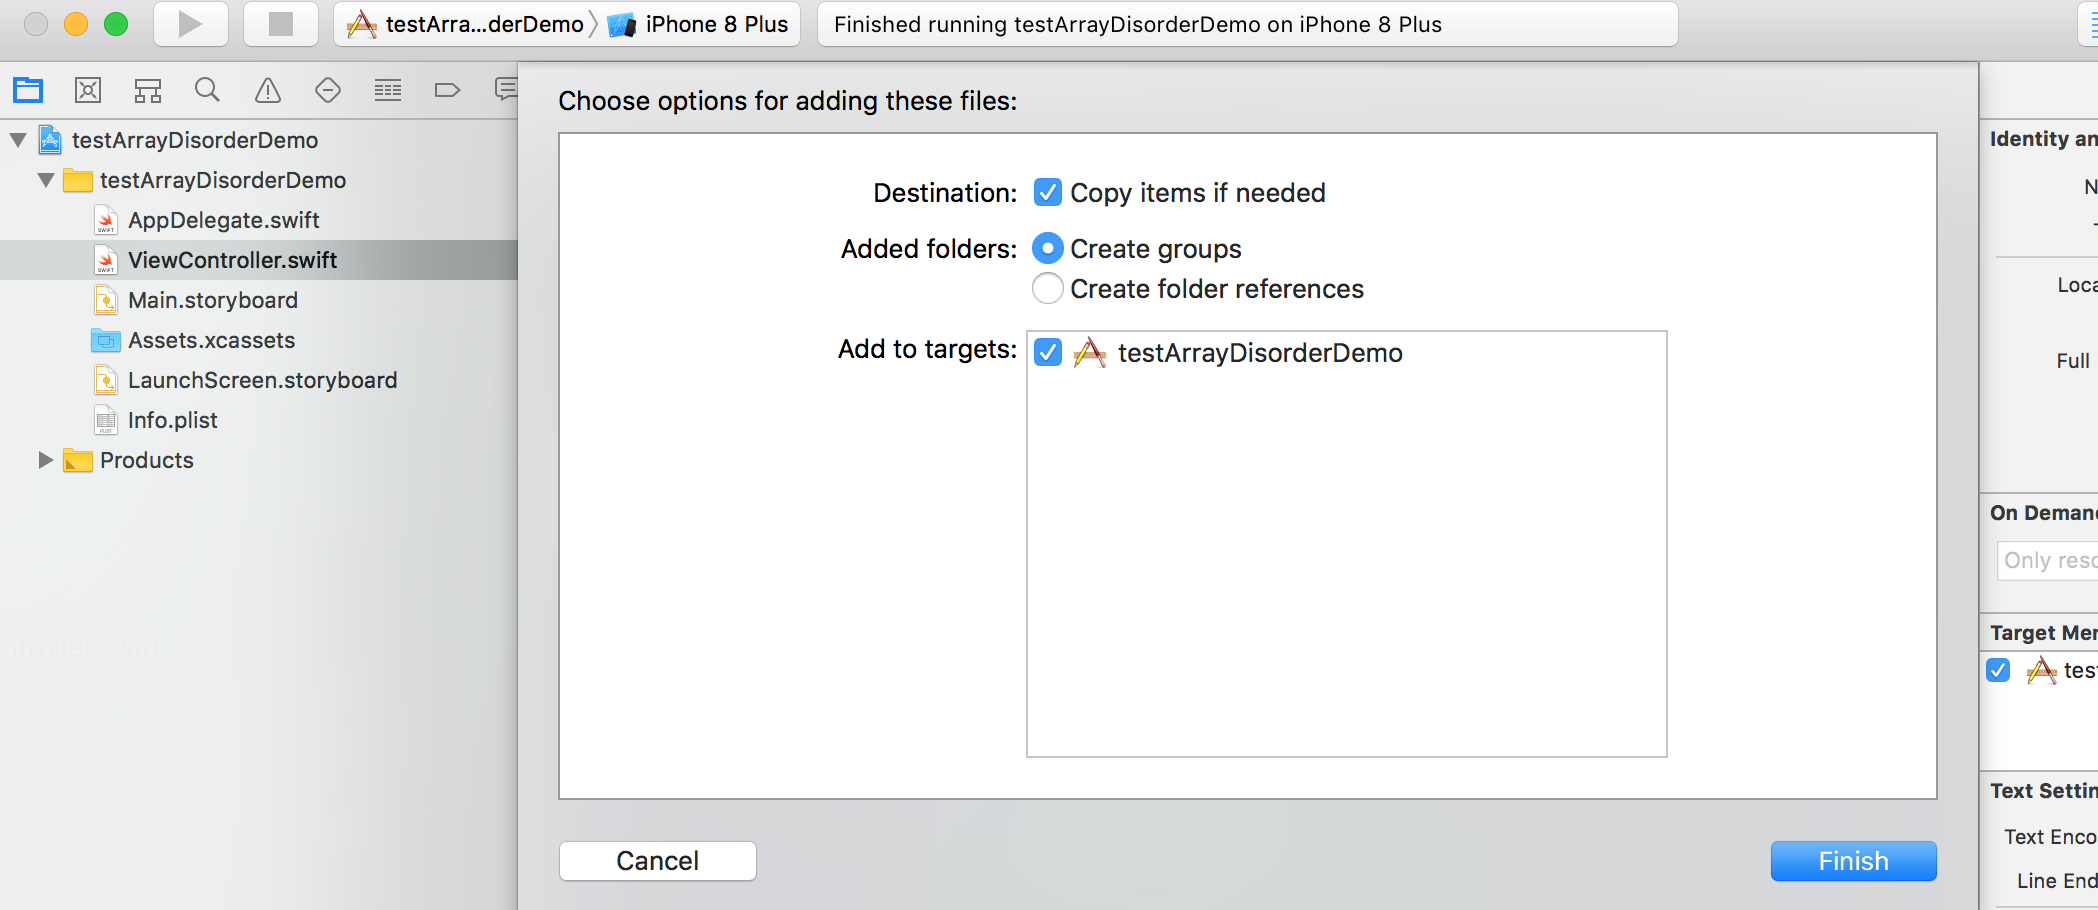
Task: Toggle the Copy items if needed checkbox
Action: pos(1047,192)
